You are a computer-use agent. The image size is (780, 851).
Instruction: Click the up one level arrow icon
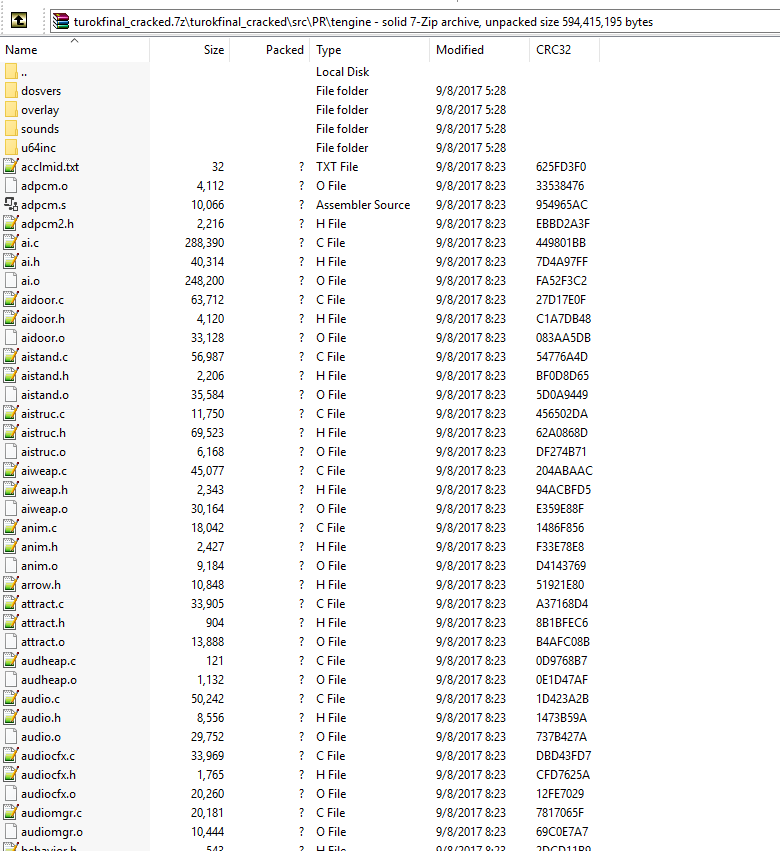pyautogui.click(x=19, y=21)
